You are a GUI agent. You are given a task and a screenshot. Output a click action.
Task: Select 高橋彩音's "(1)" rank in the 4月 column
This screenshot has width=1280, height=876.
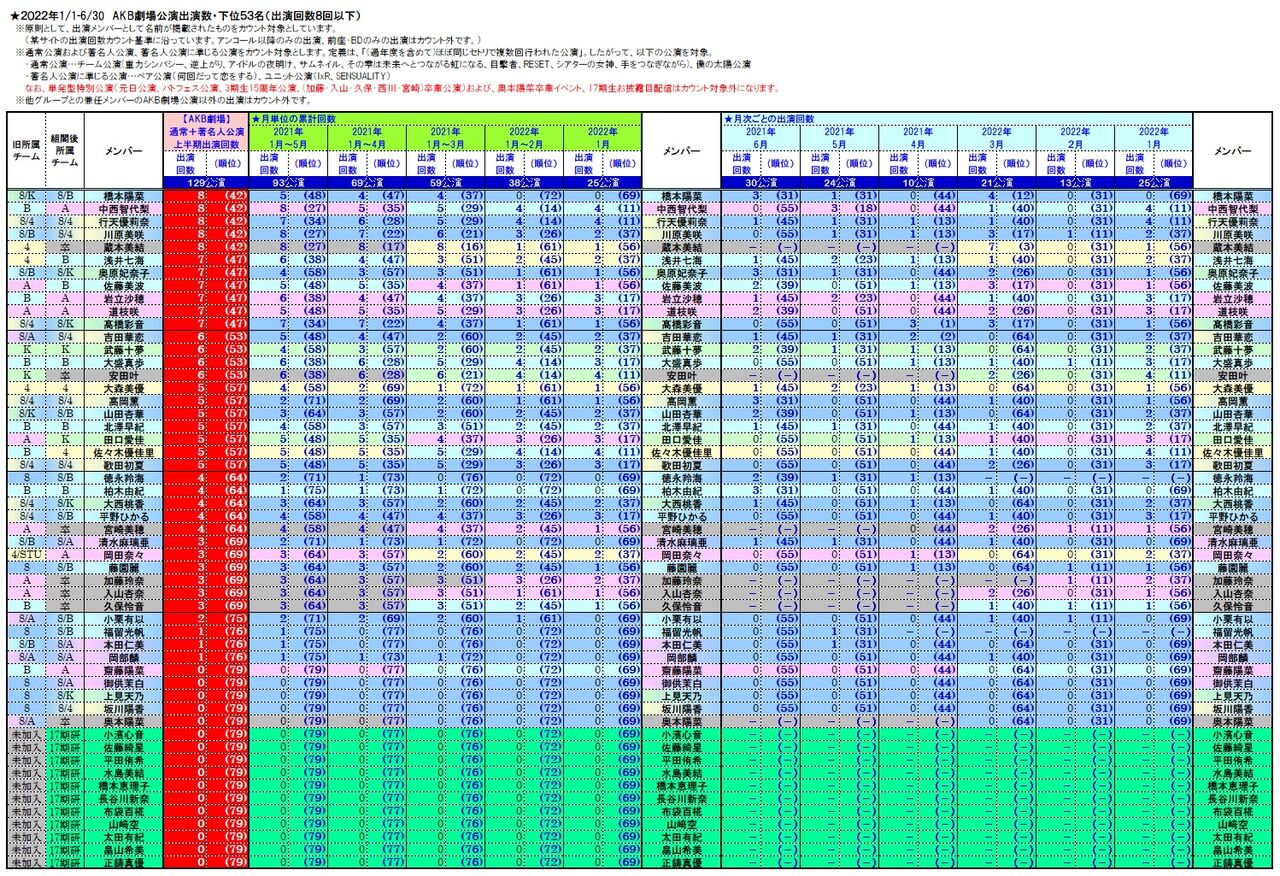939,325
